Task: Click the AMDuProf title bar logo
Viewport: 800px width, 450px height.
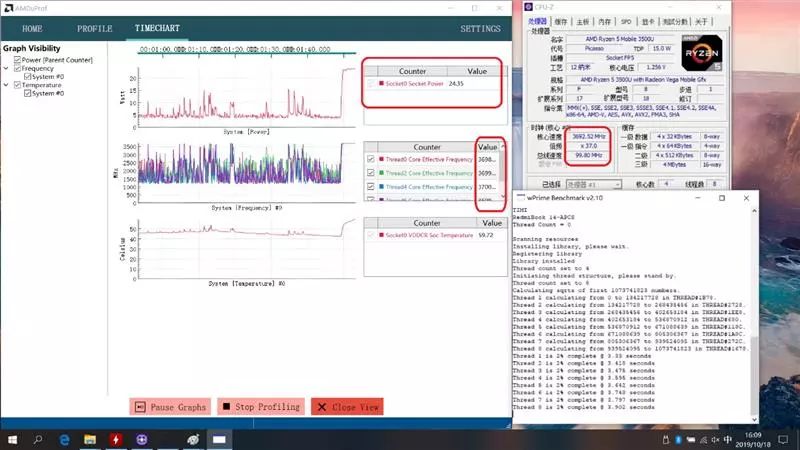Action: tap(9, 8)
